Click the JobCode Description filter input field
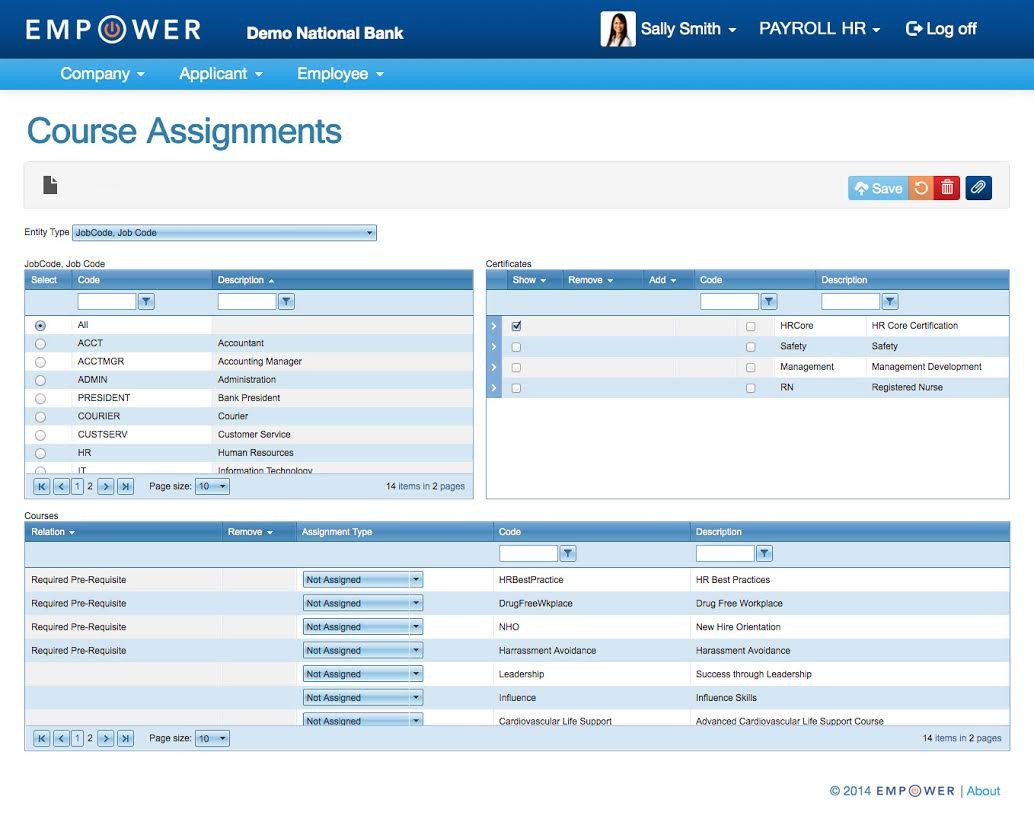This screenshot has width=1034, height=822. tap(247, 302)
